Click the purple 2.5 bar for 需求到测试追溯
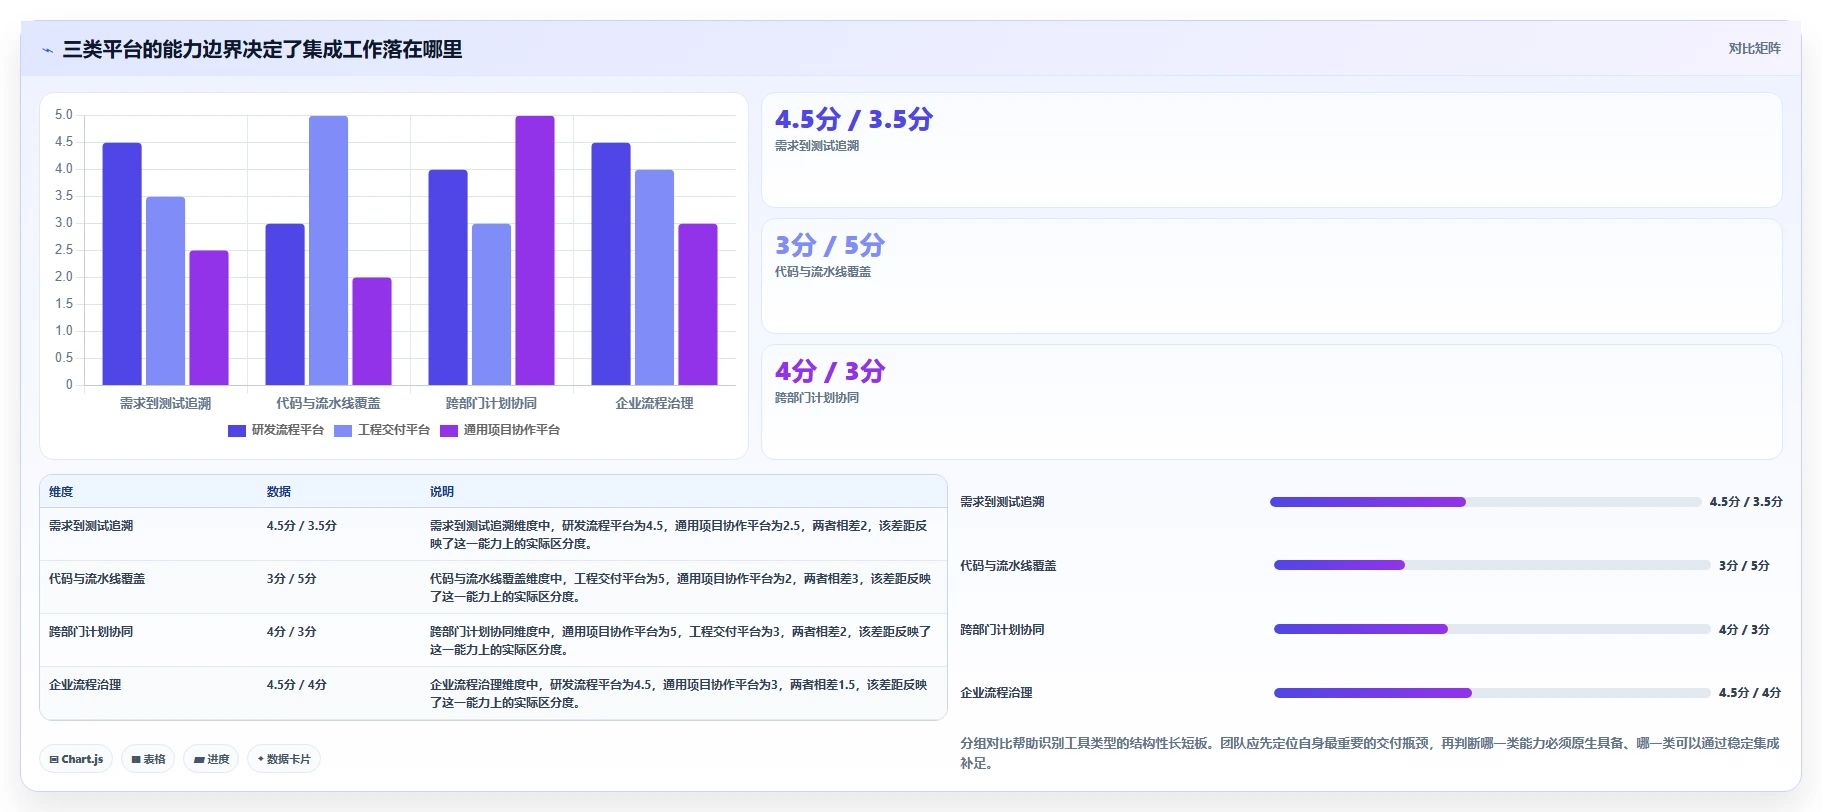The width and height of the screenshot is (1822, 812). [x=209, y=318]
